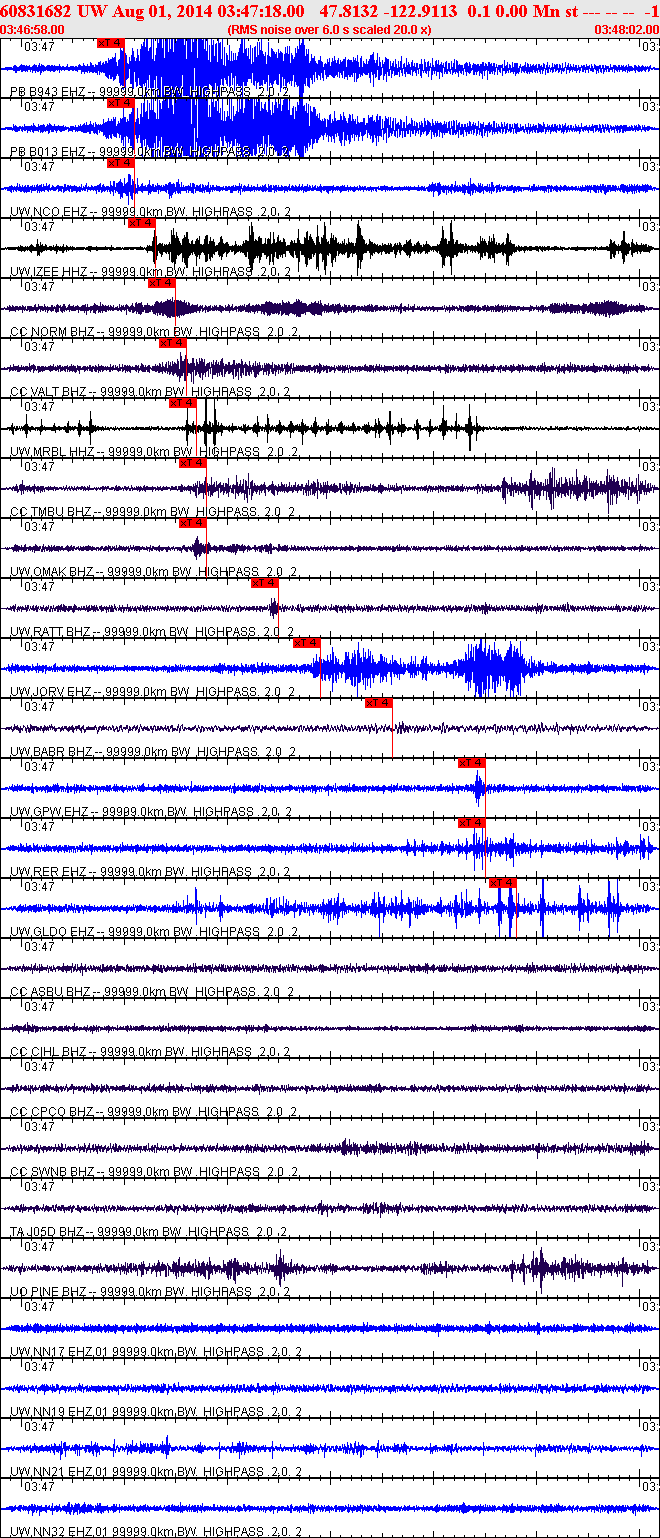Click the UO PINE BHZ station label

(x=151, y=1292)
